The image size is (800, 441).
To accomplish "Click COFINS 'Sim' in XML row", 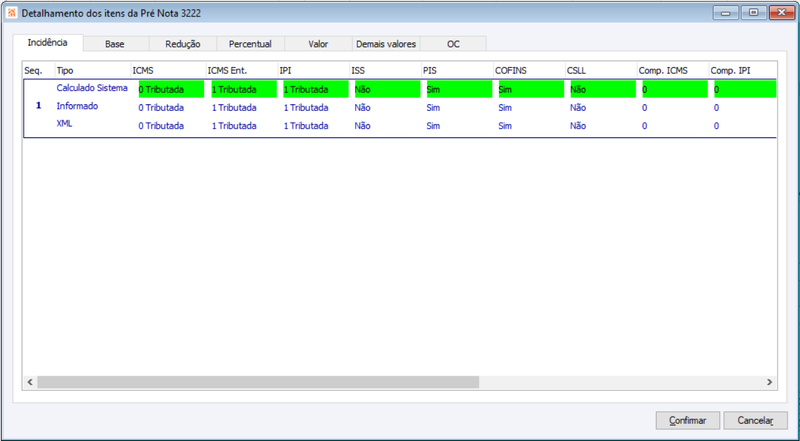I will (x=505, y=126).
